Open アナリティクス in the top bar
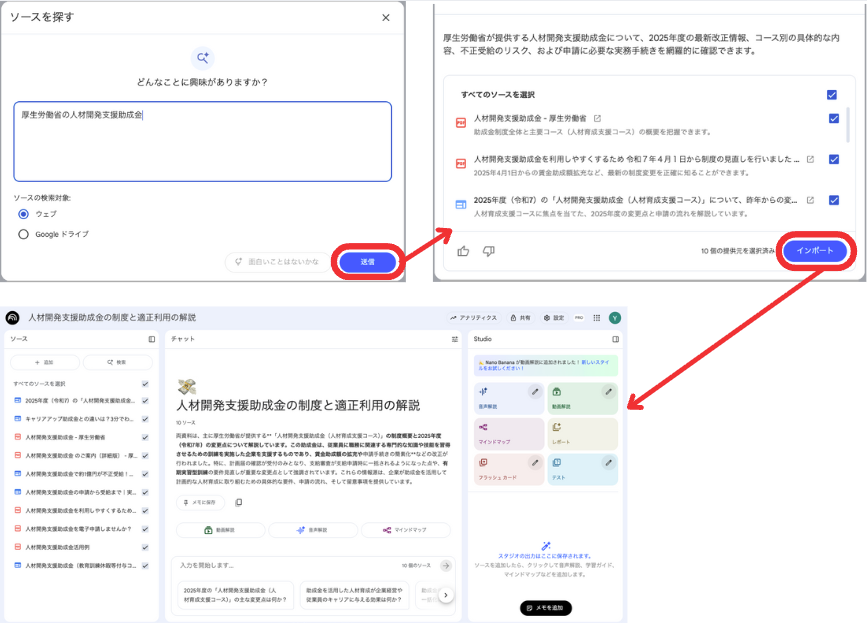 click(473, 317)
